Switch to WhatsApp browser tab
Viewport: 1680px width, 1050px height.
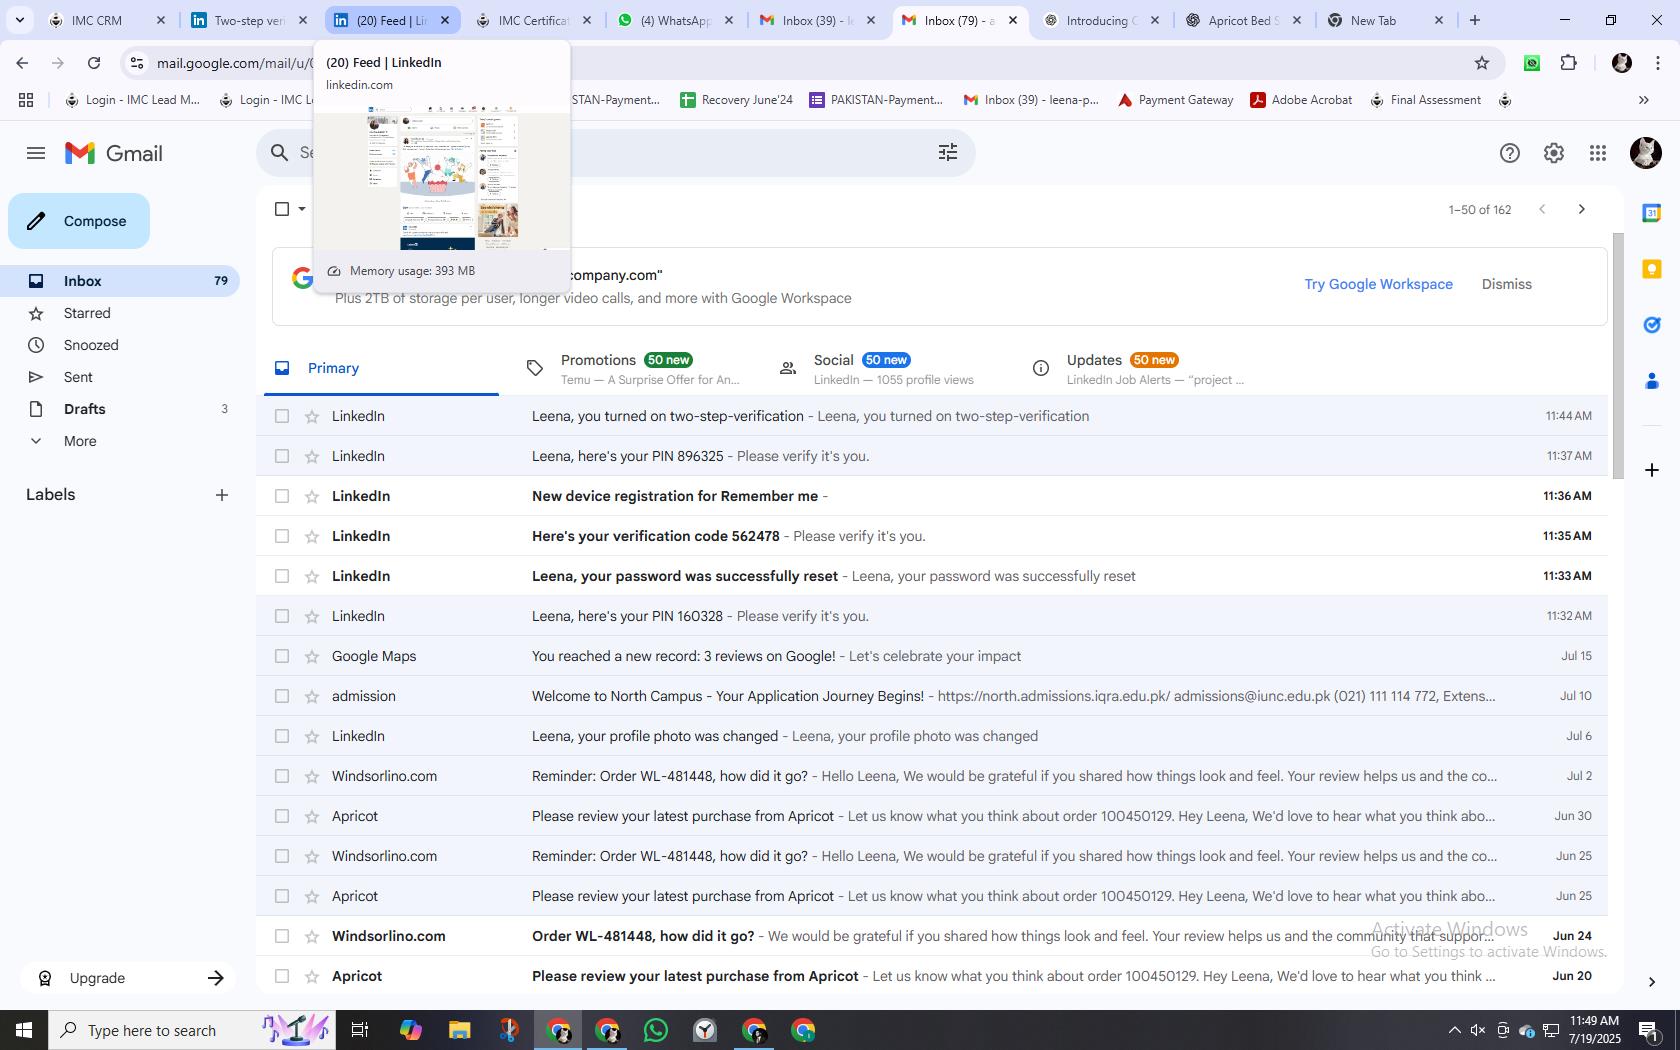click(x=676, y=20)
